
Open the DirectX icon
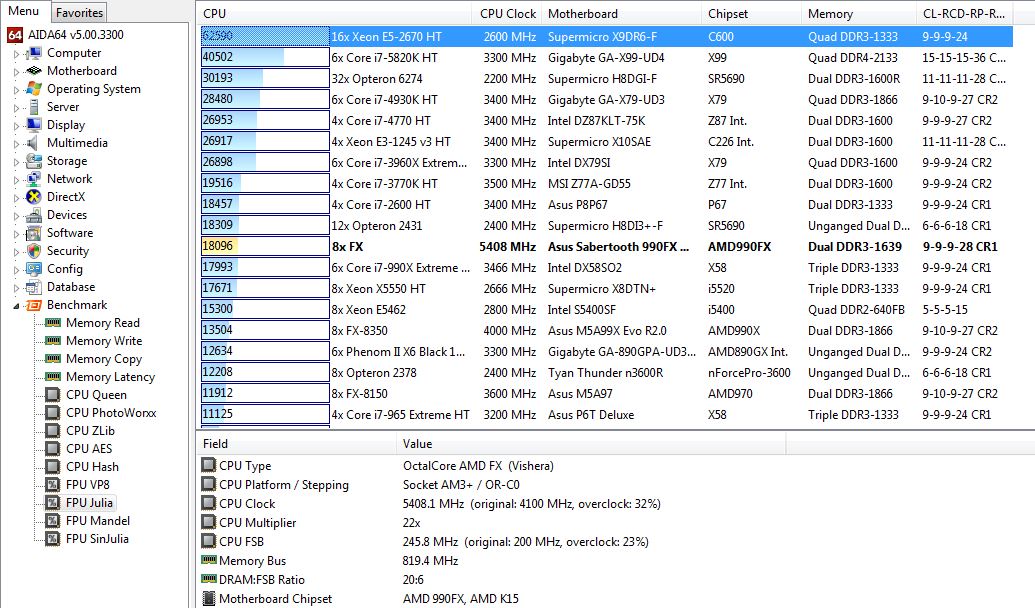34,197
